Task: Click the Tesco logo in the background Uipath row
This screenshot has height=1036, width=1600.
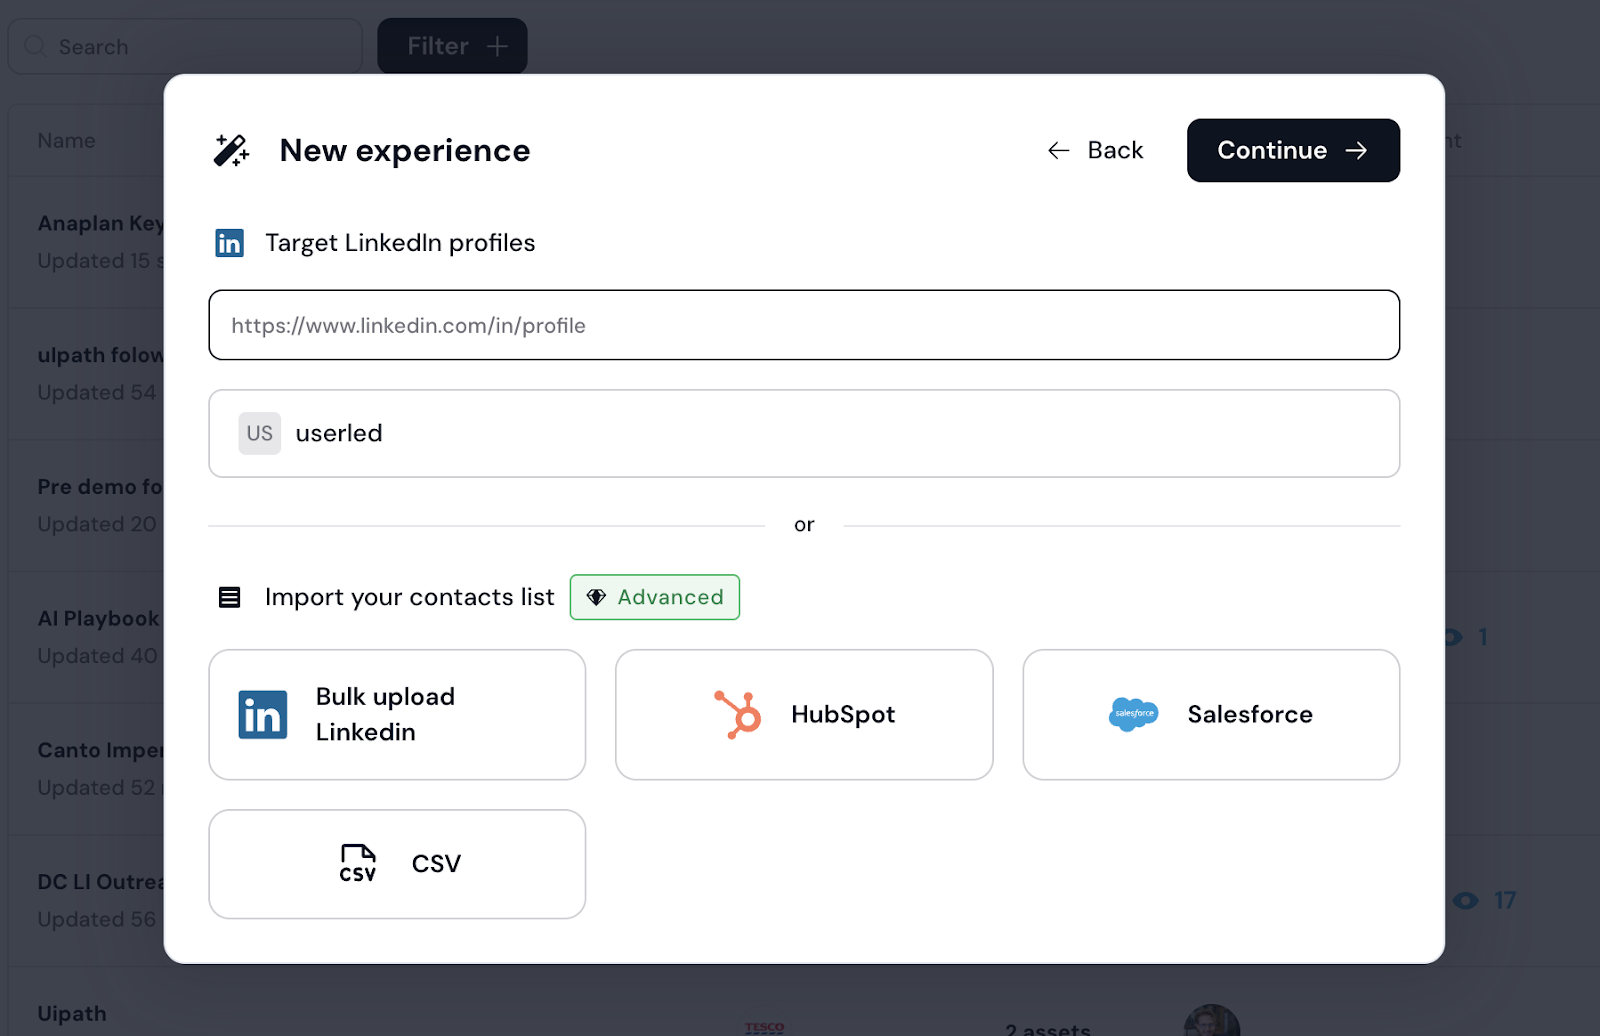Action: (765, 1028)
